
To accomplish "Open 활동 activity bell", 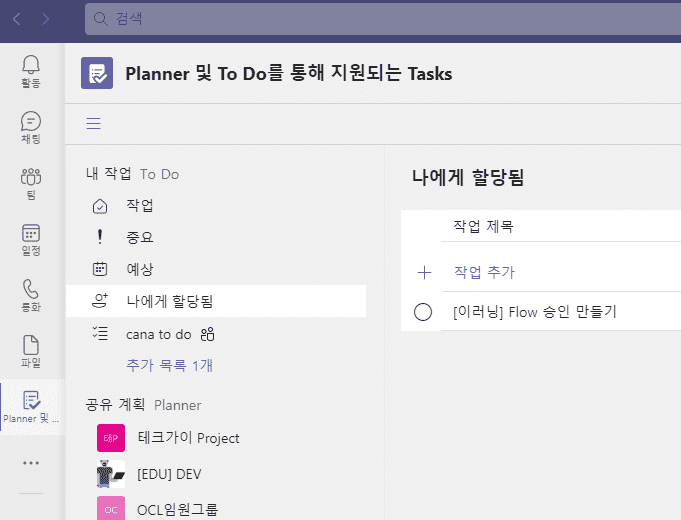I will click(x=31, y=71).
